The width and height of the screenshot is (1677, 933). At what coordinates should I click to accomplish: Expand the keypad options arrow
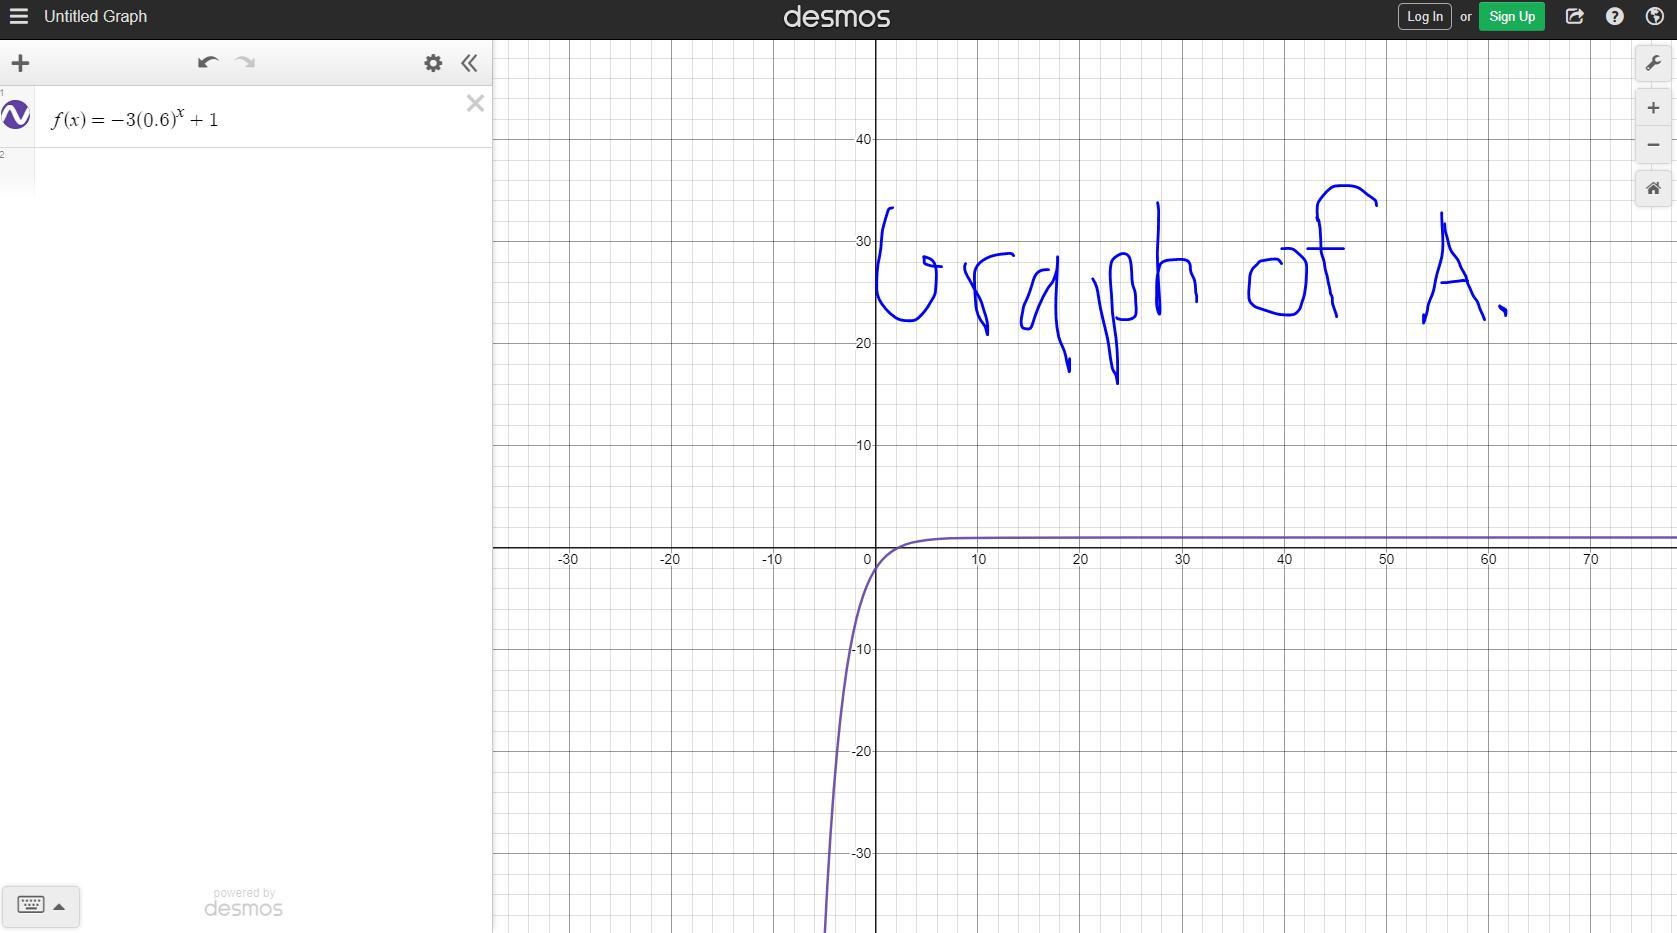pos(59,906)
